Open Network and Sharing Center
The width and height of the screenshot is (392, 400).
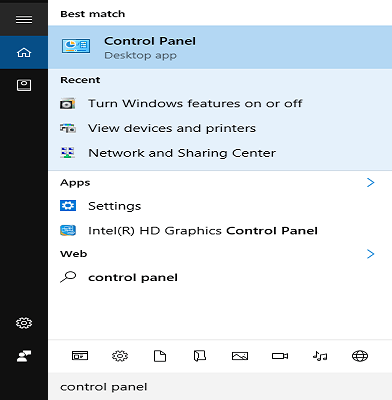tap(220, 153)
